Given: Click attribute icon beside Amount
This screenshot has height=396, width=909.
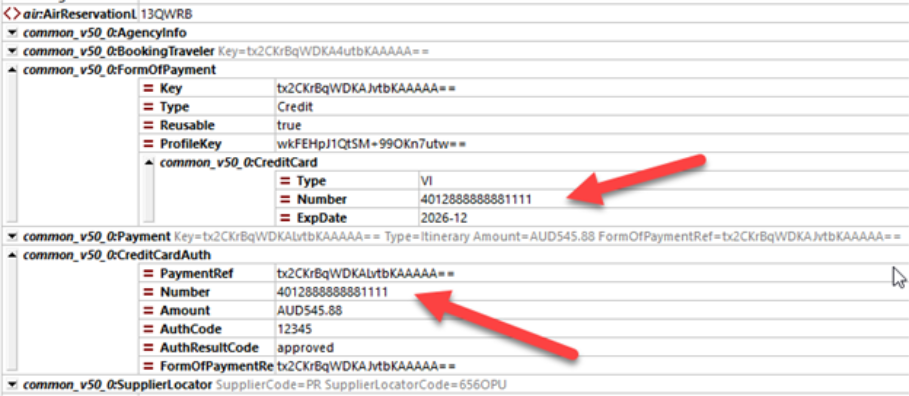Looking at the screenshot, I should click(x=149, y=310).
